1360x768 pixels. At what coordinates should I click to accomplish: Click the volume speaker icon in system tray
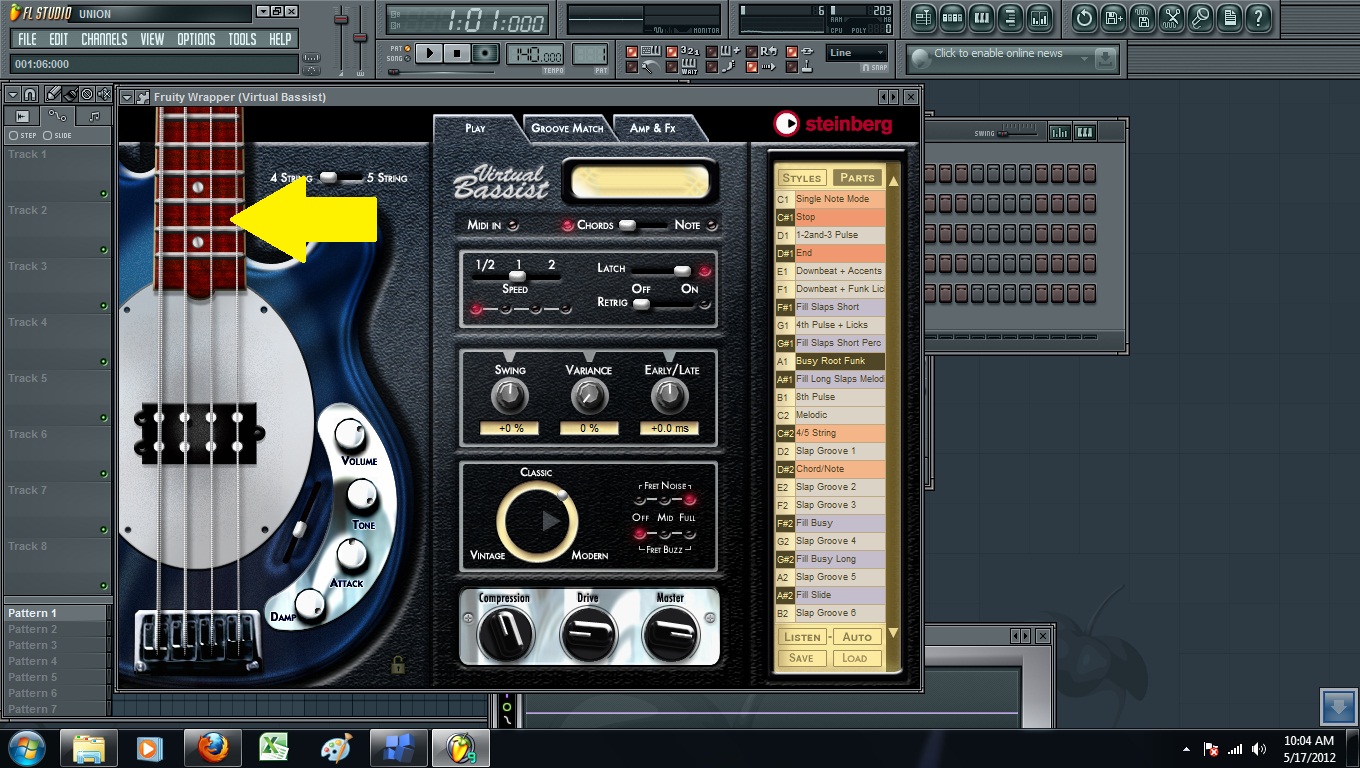point(1259,749)
